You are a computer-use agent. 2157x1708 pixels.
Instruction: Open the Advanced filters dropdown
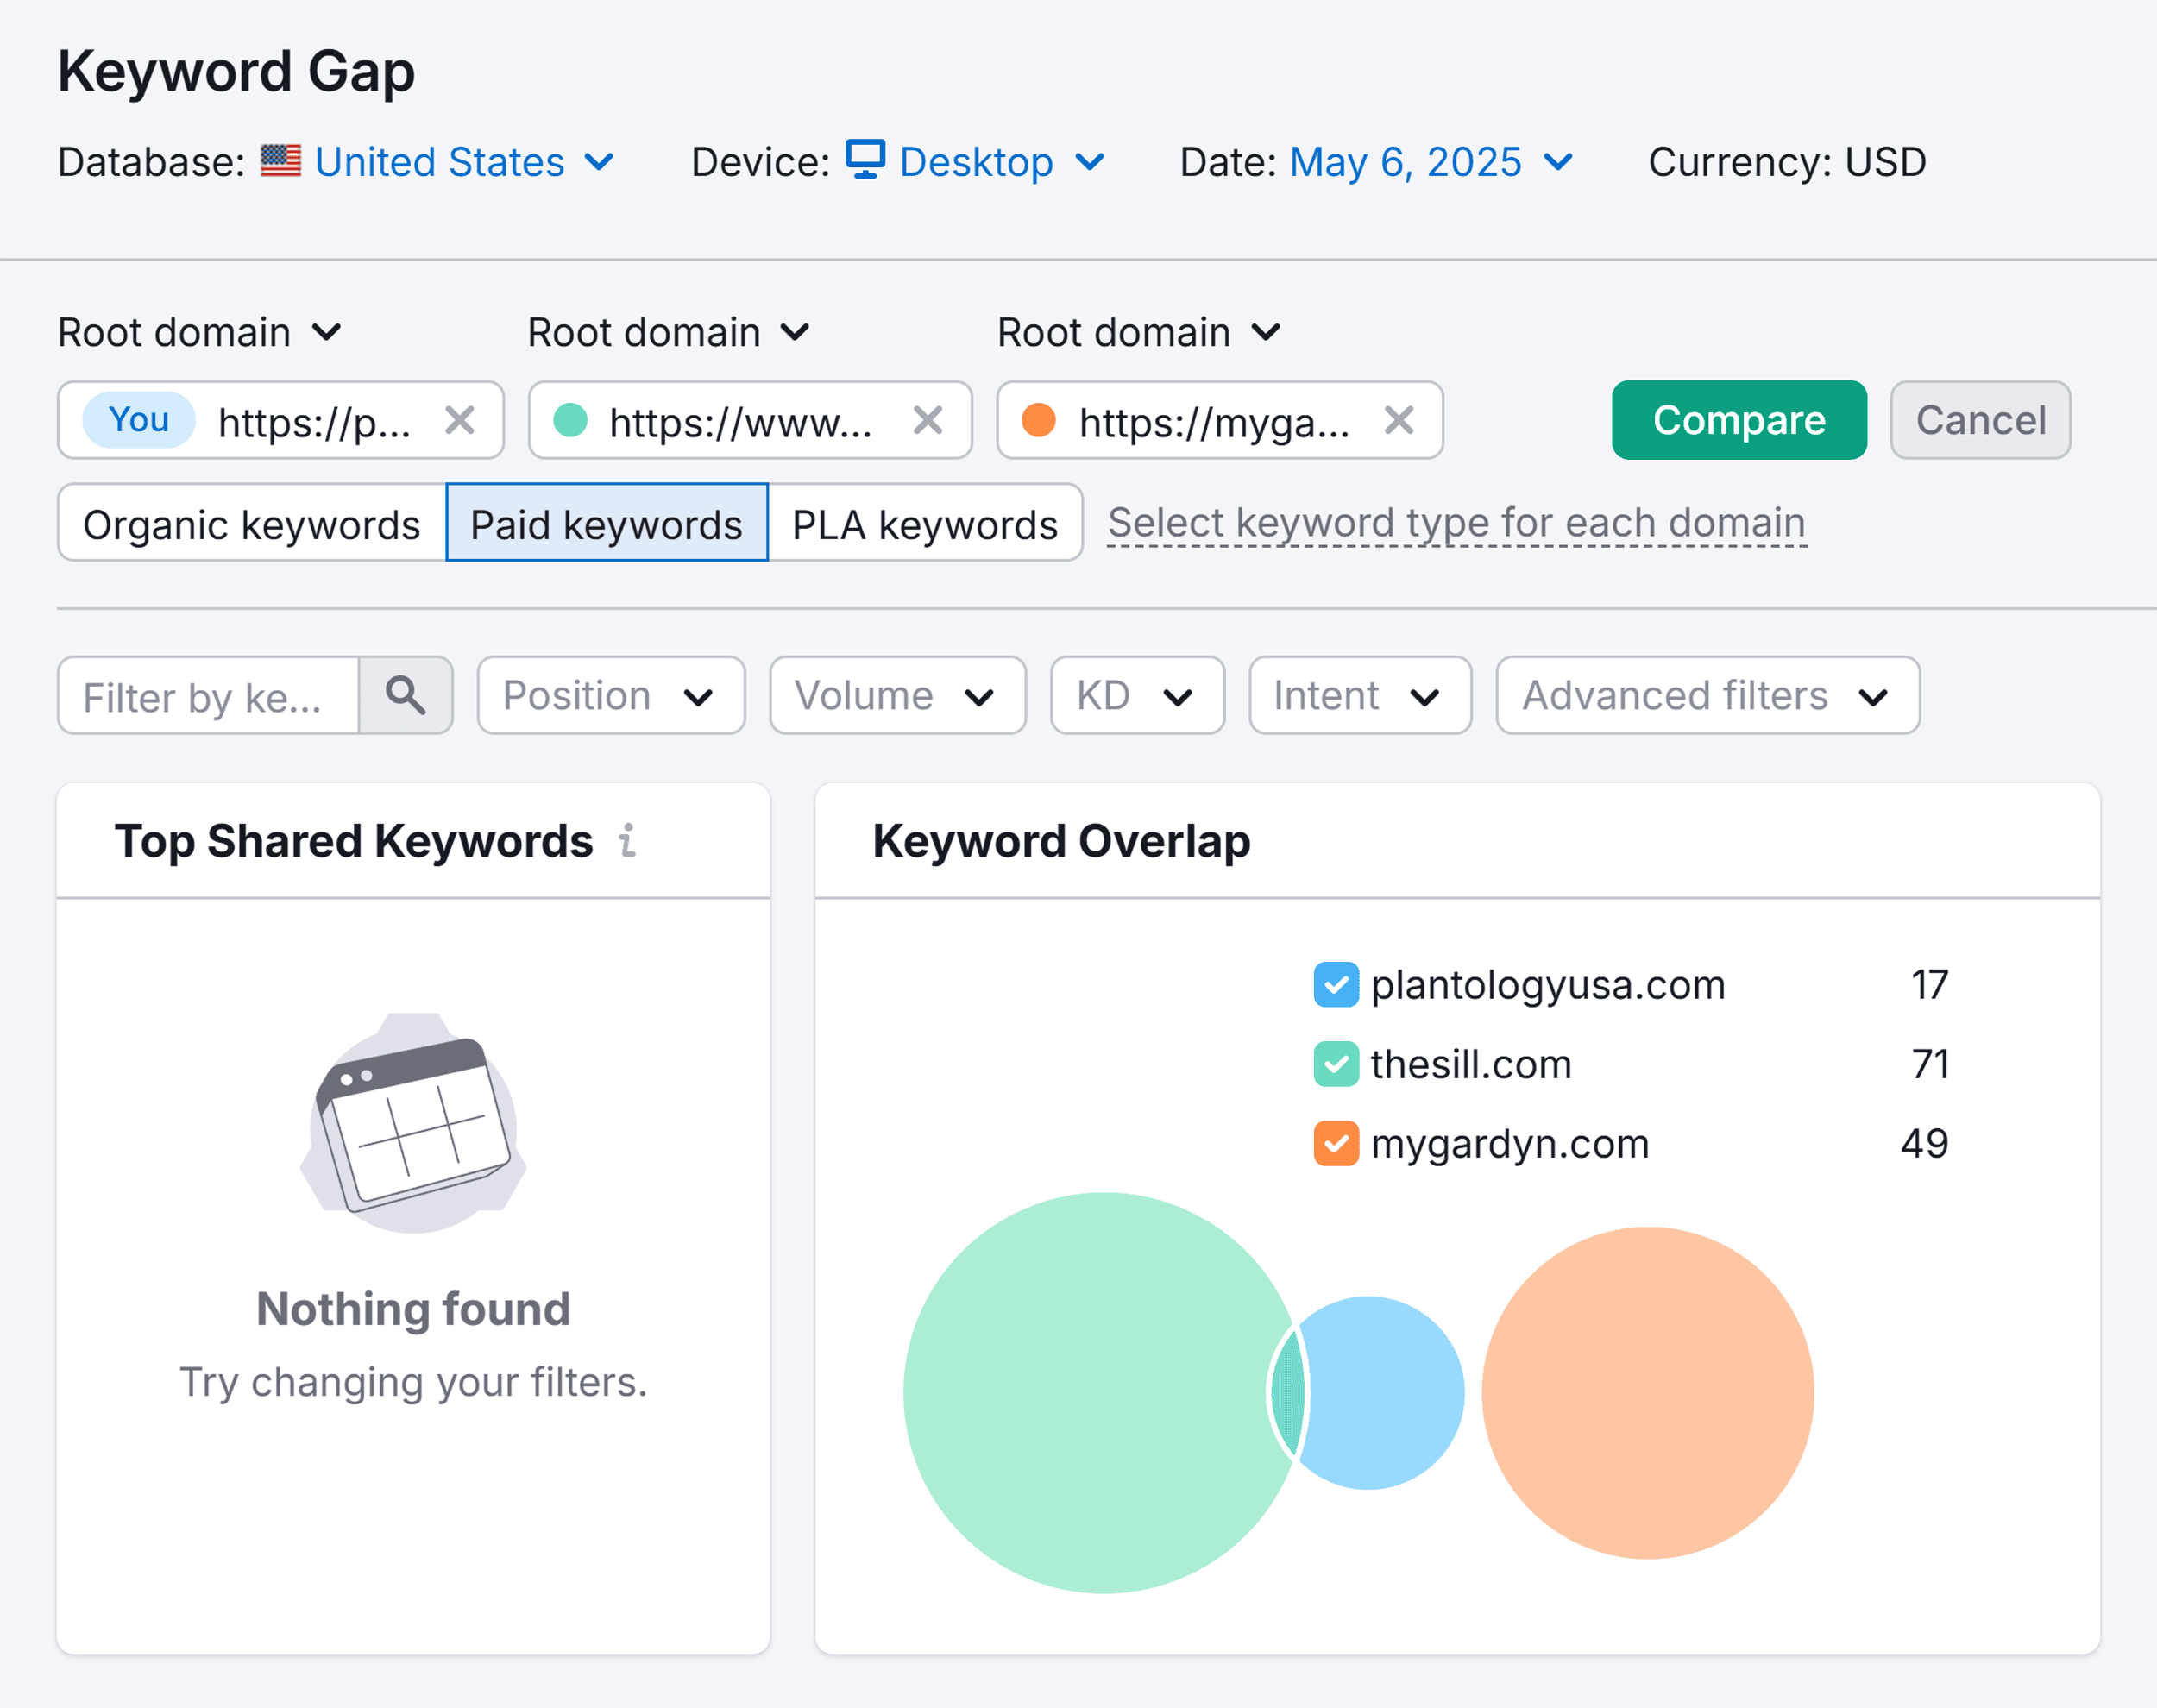1706,696
